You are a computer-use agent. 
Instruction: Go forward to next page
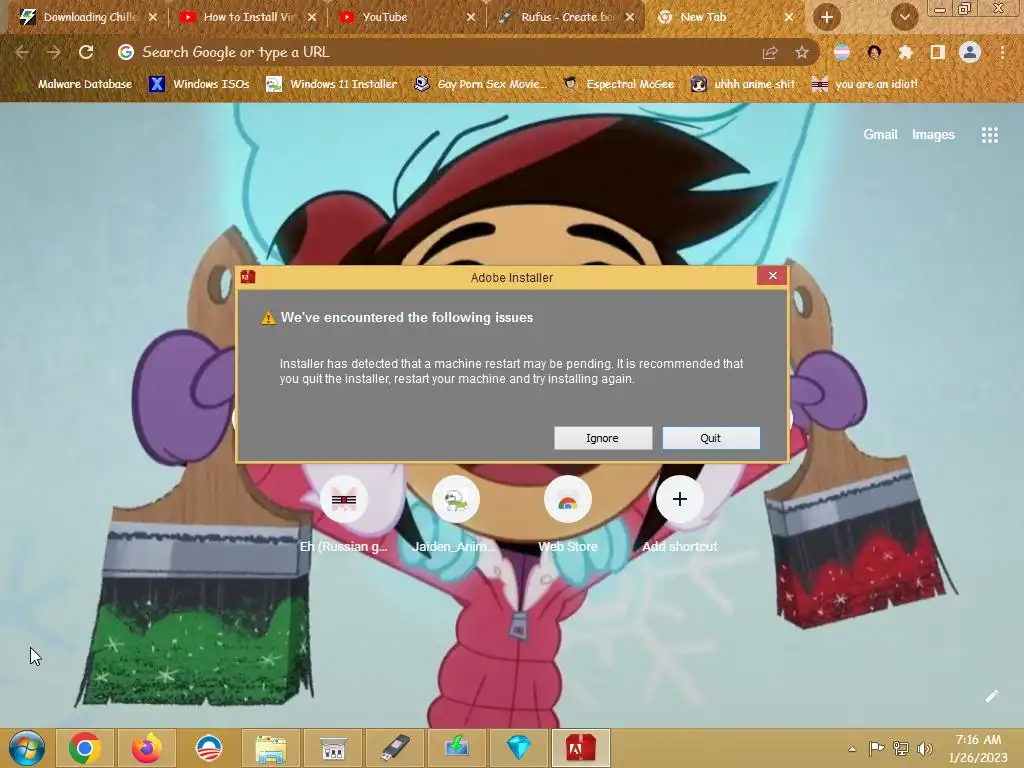(x=54, y=52)
